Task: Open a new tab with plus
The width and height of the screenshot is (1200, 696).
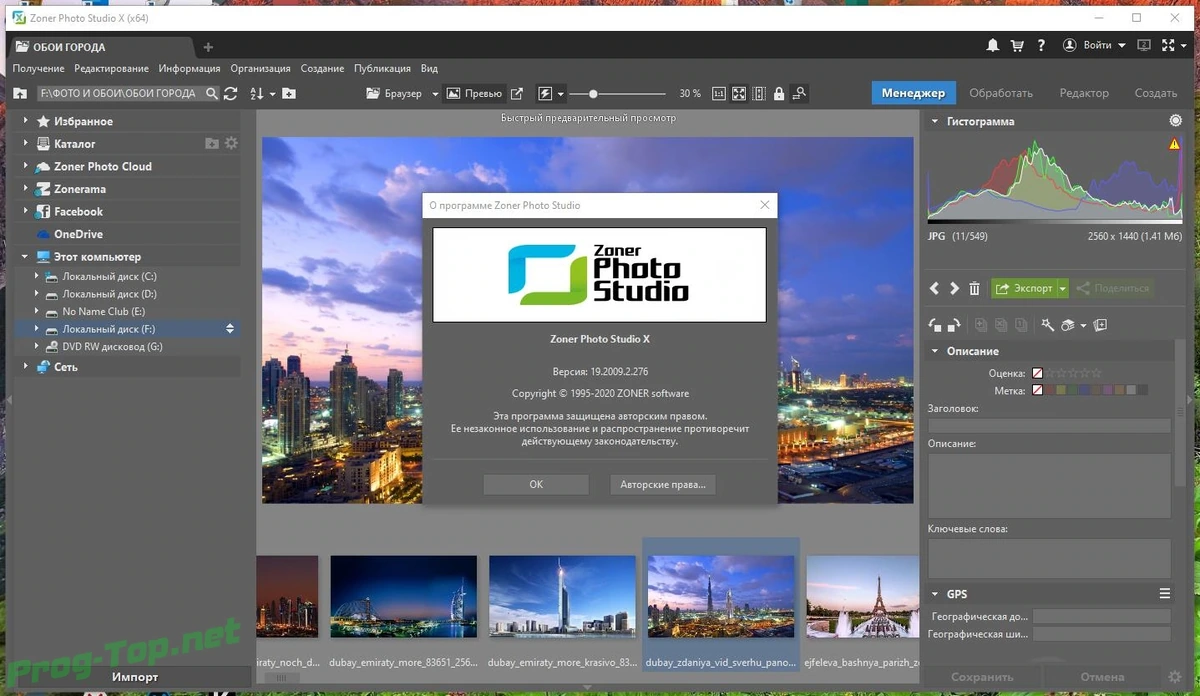Action: click(x=208, y=47)
